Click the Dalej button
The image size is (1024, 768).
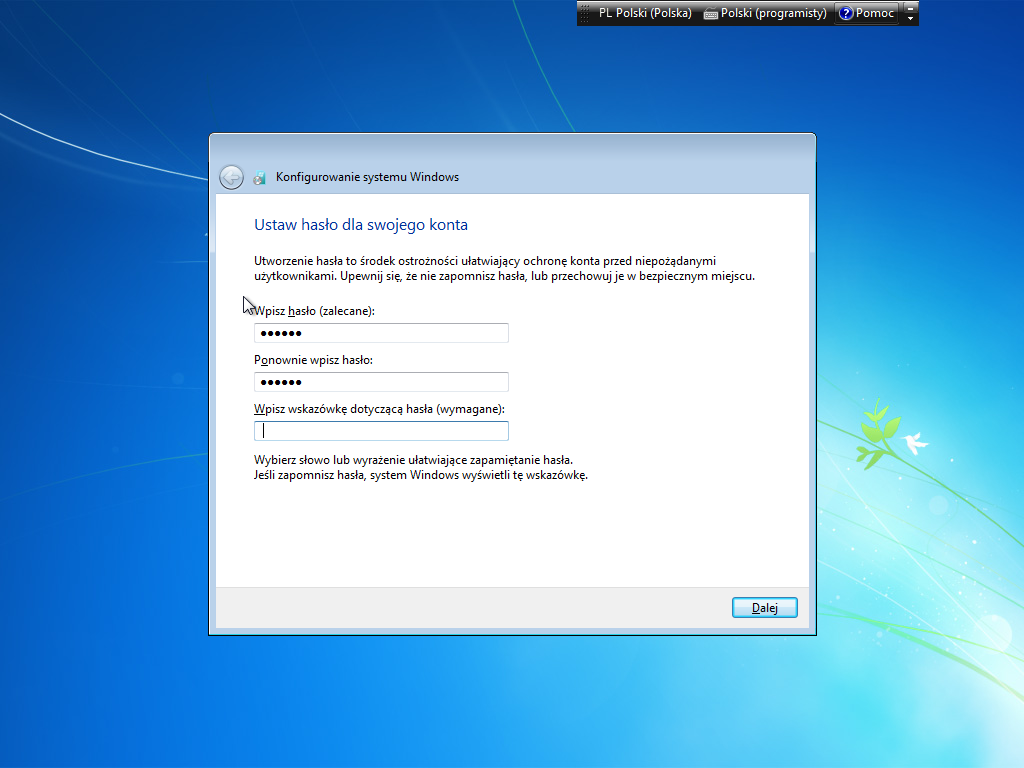[764, 608]
